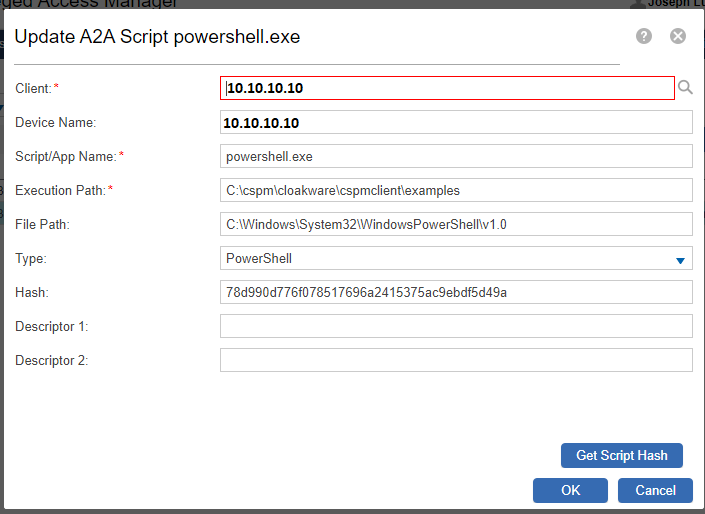Viewport: 705px width, 514px height.
Task: Select the Script/App Name text box
Action: click(456, 156)
